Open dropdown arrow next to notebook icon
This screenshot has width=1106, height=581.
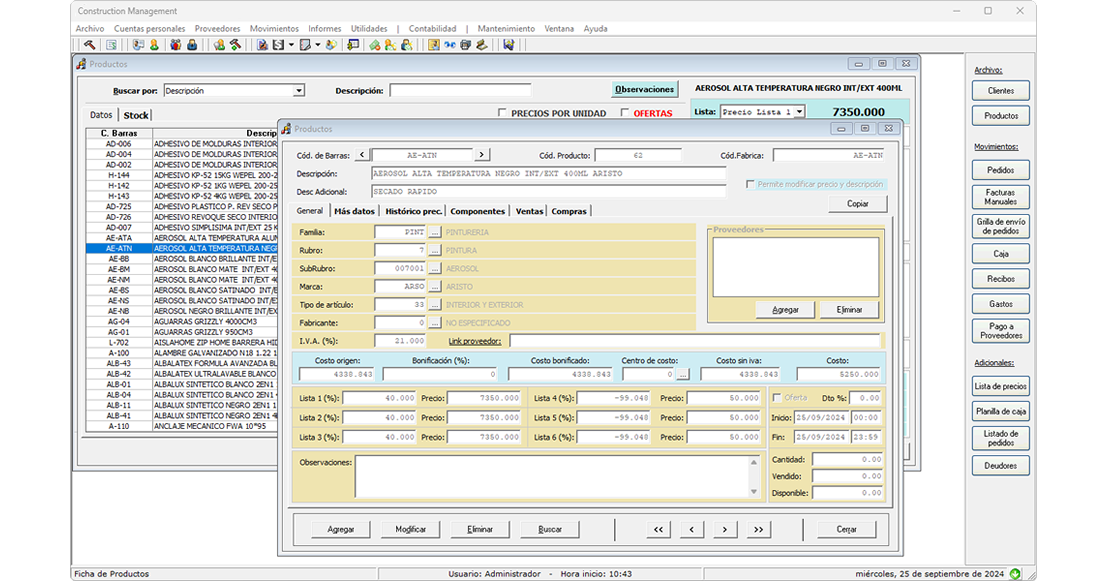tap(318, 45)
